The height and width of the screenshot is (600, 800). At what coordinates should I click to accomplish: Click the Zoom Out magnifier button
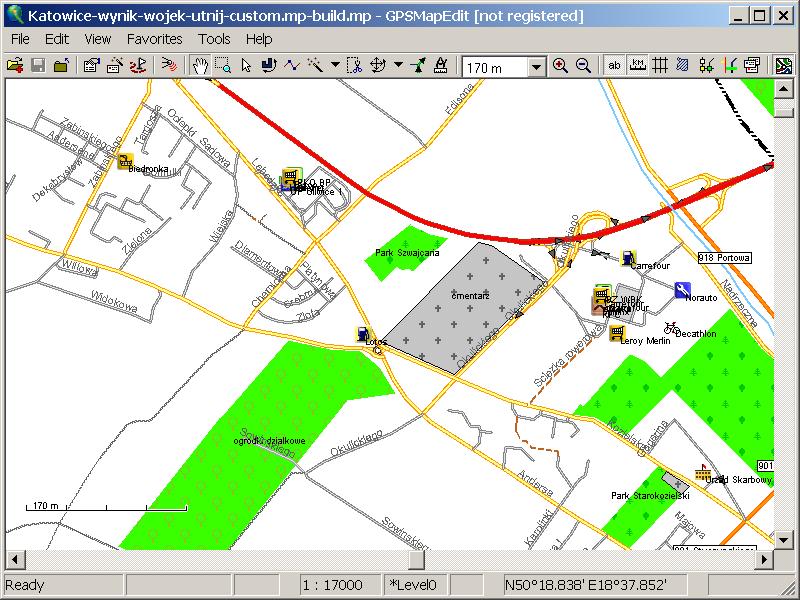pos(583,66)
